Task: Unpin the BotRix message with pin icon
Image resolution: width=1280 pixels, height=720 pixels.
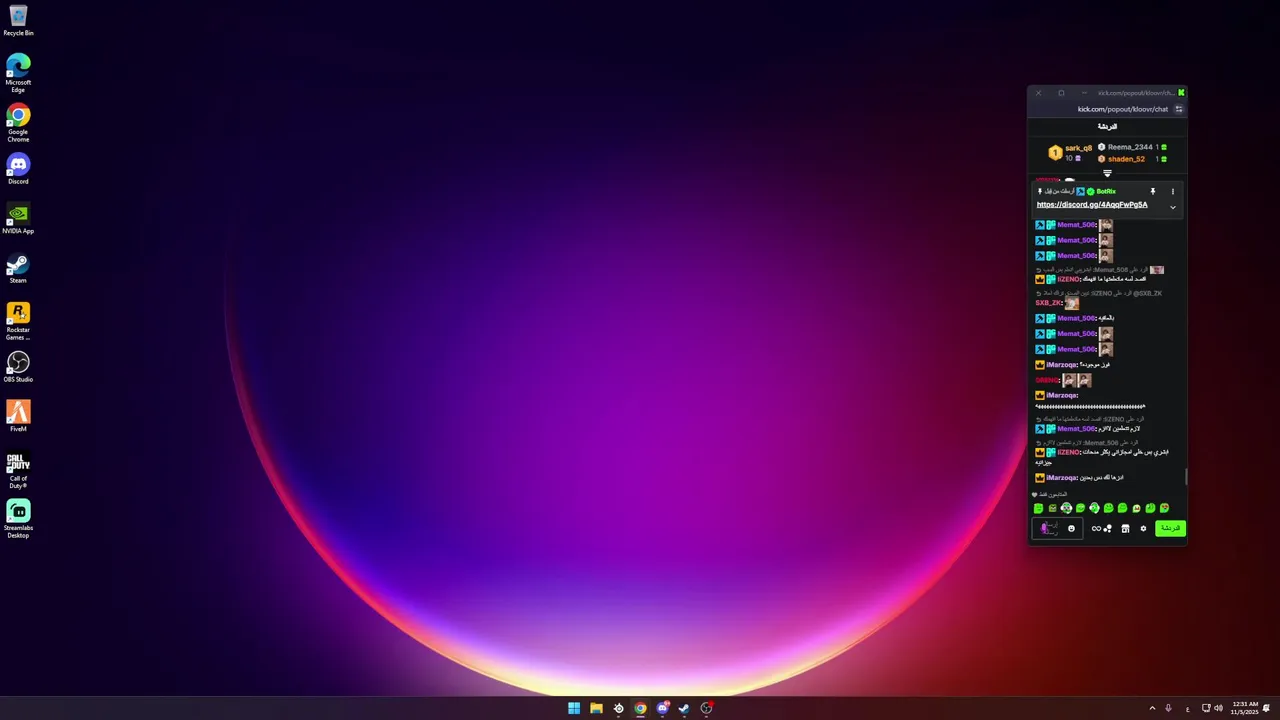Action: [x=1153, y=191]
